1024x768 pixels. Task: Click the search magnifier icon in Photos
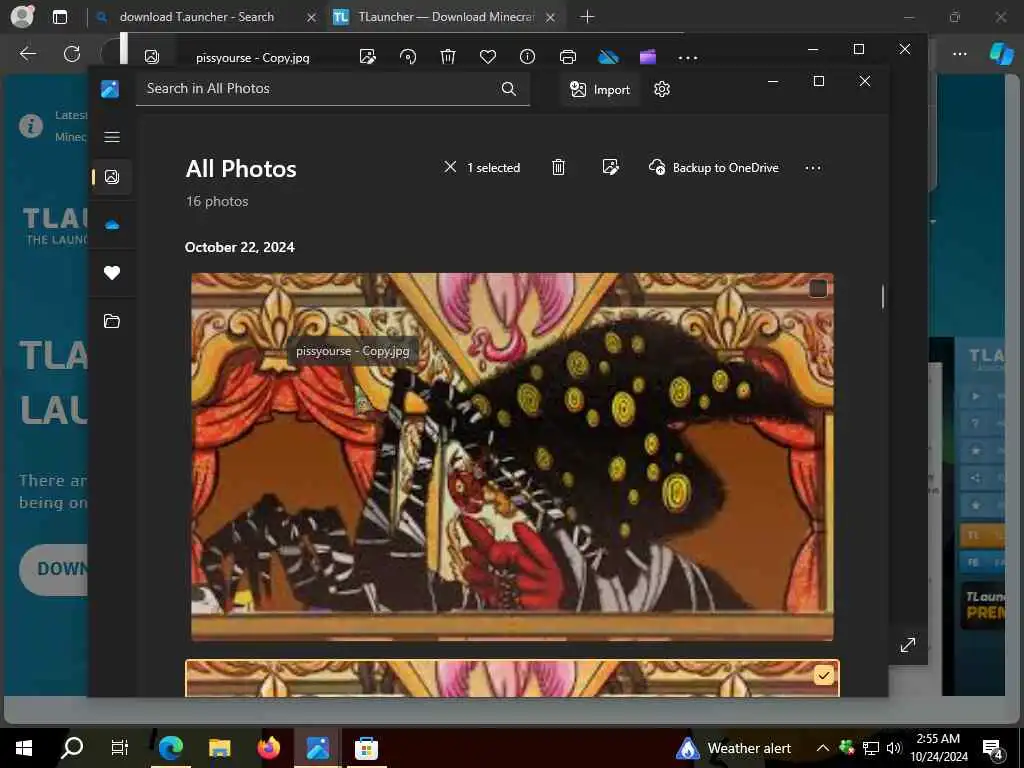coord(509,89)
